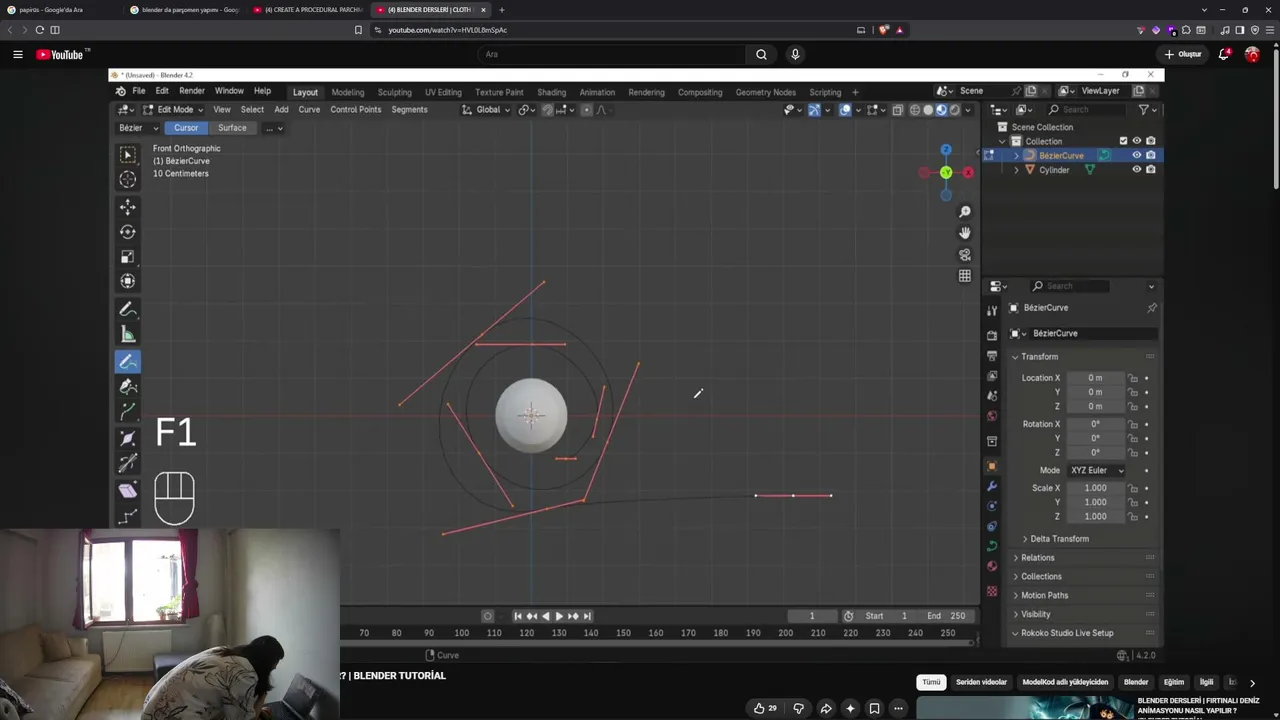The image size is (1280, 720).
Task: Switch to the Modeling workspace tab
Action: (x=348, y=92)
